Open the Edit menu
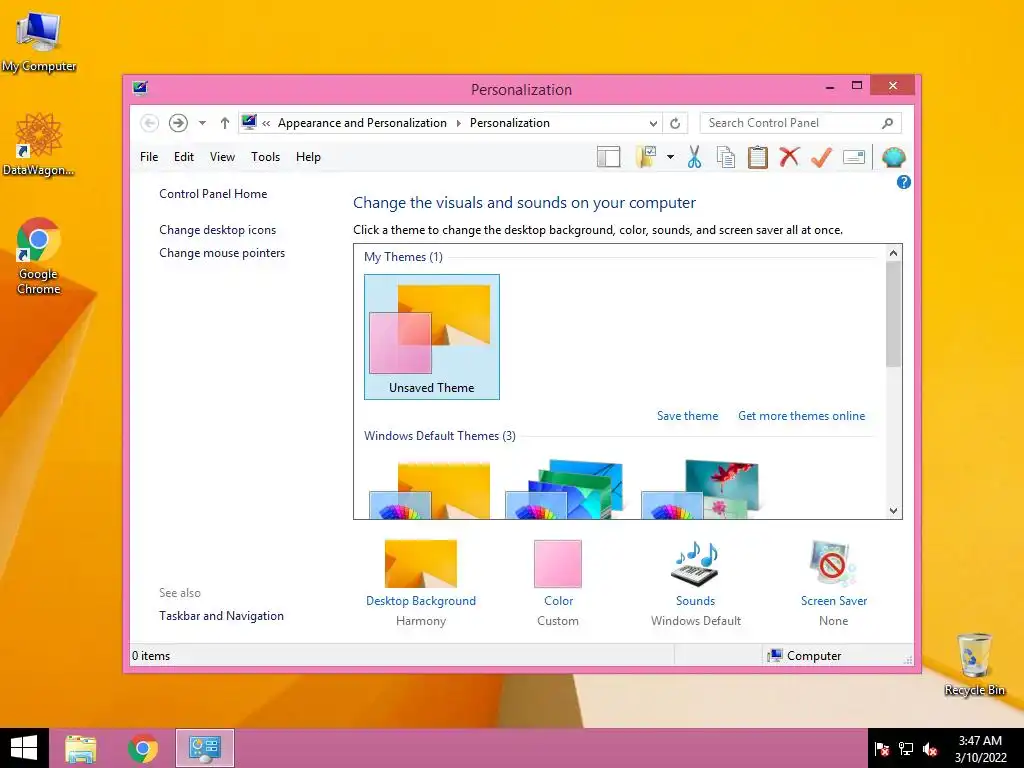 click(x=184, y=157)
